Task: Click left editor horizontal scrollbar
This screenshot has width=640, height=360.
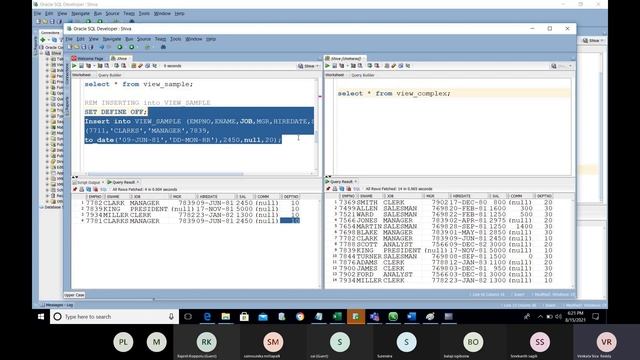Action: click(x=165, y=174)
